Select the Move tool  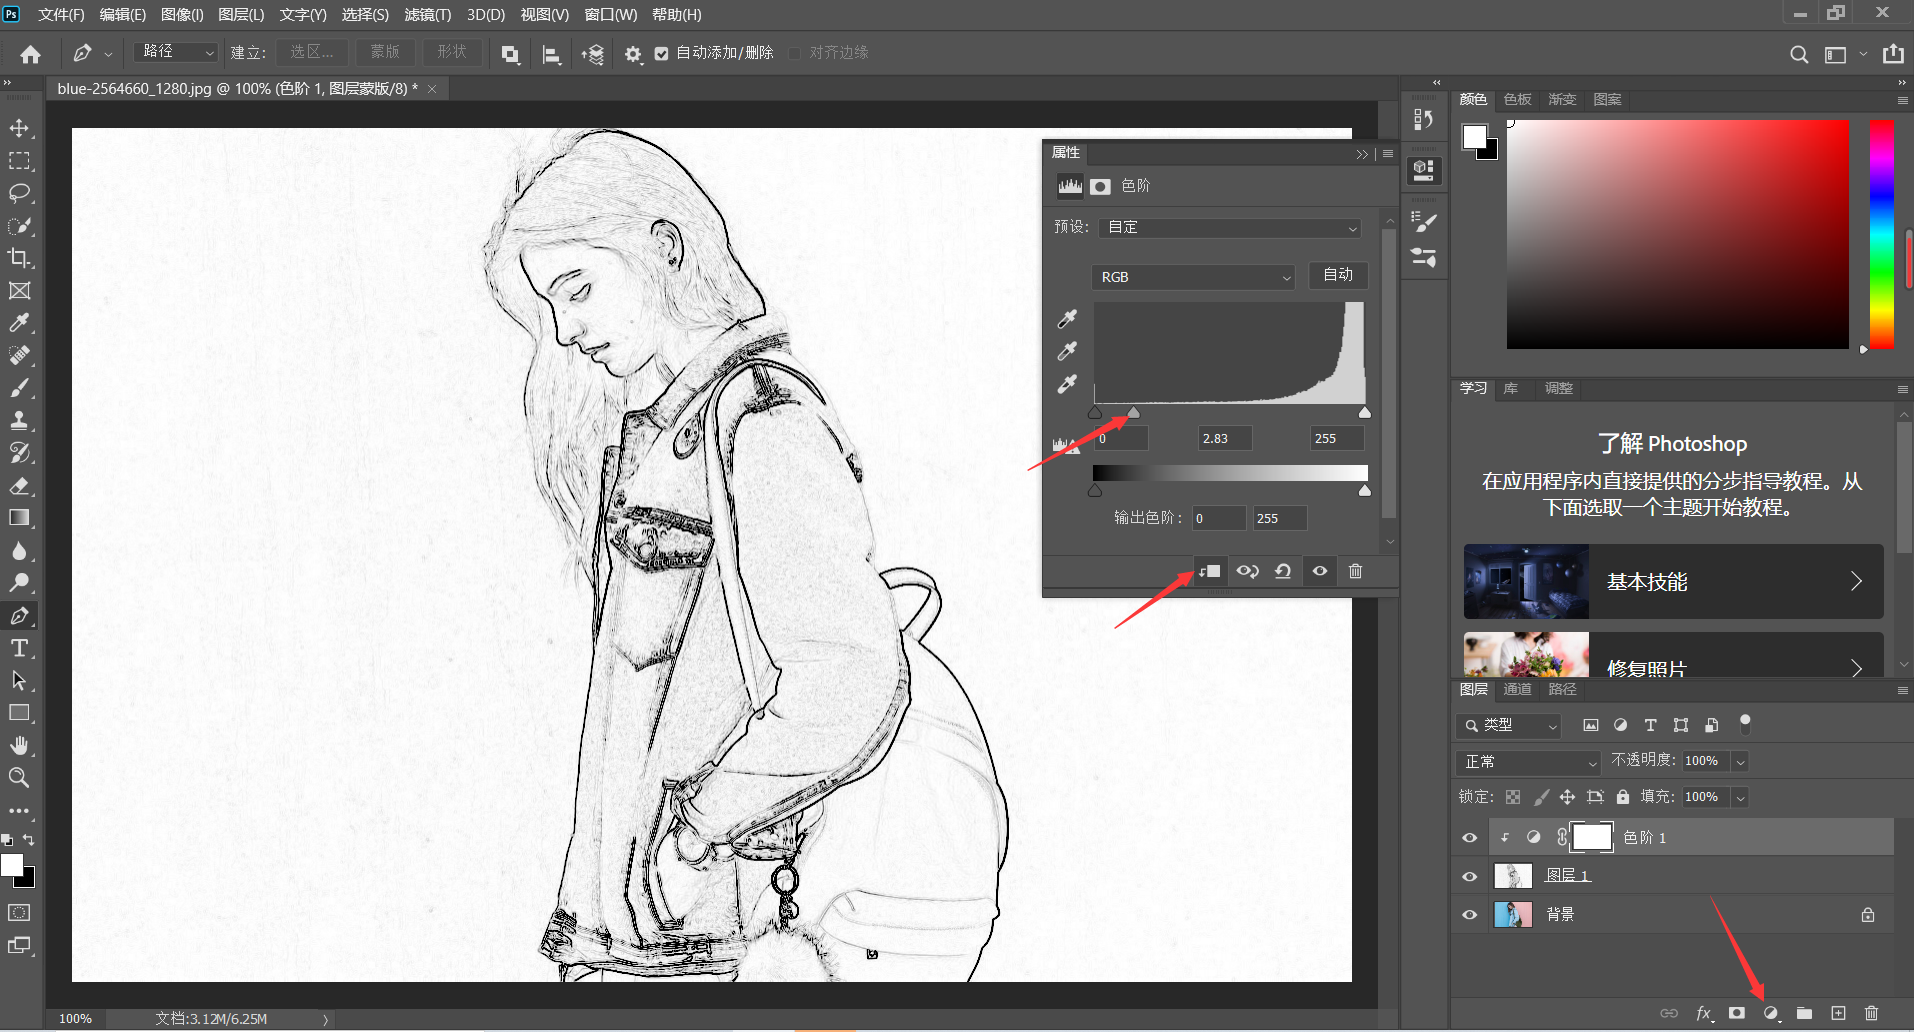click(19, 128)
